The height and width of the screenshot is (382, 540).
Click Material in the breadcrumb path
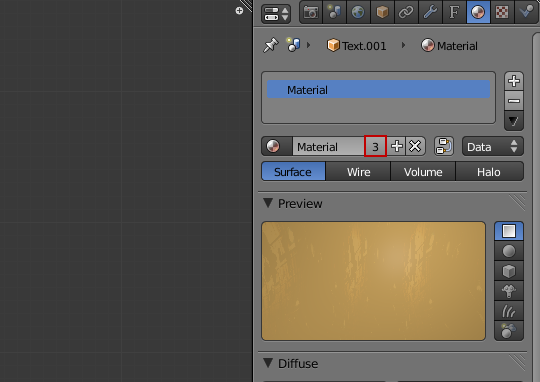[x=449, y=45]
